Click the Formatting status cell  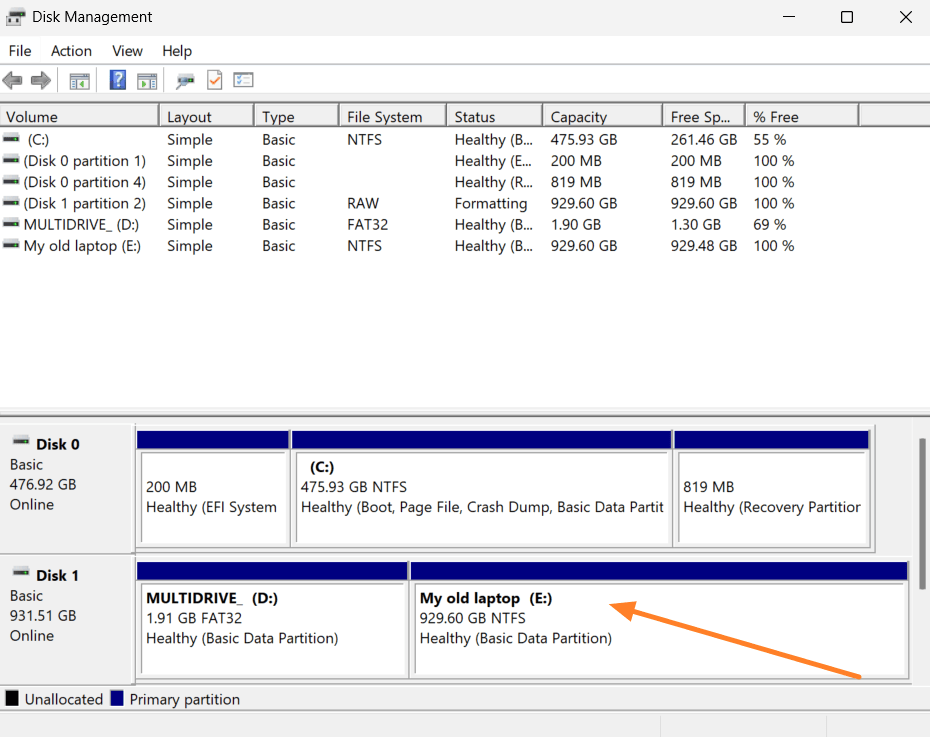[491, 203]
